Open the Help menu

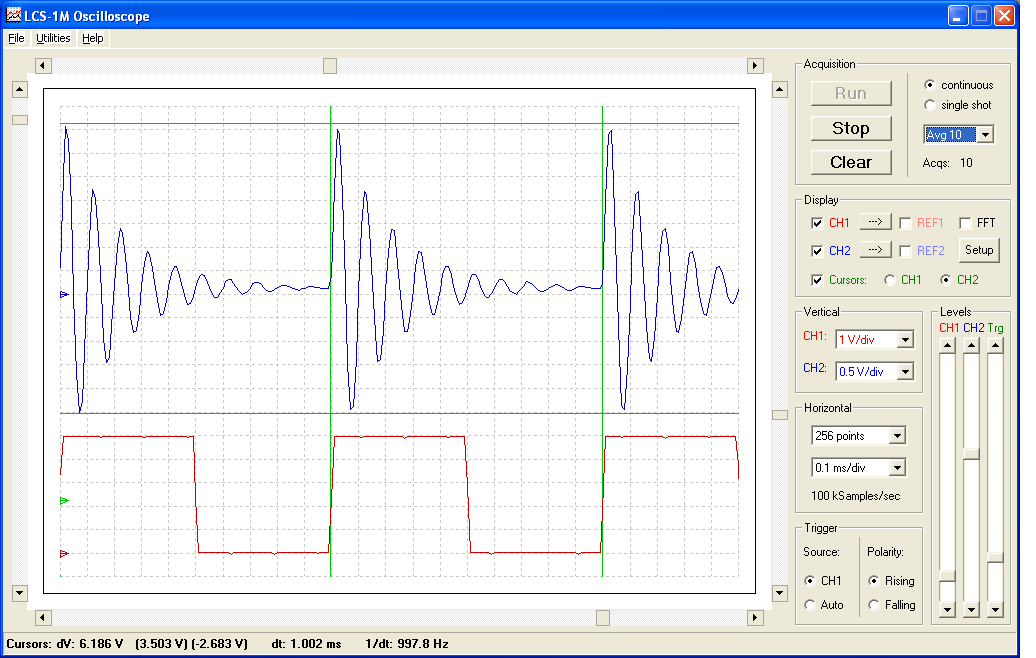tap(92, 38)
